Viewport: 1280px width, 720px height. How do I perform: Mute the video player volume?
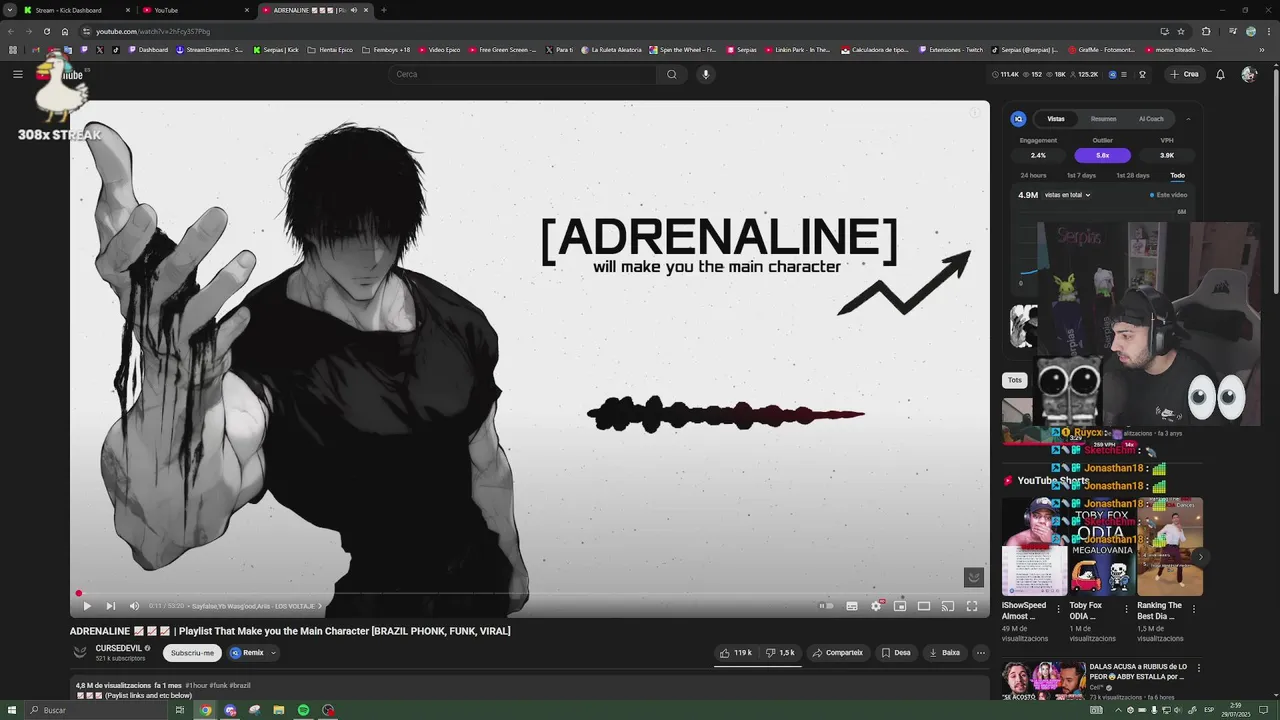(x=134, y=606)
